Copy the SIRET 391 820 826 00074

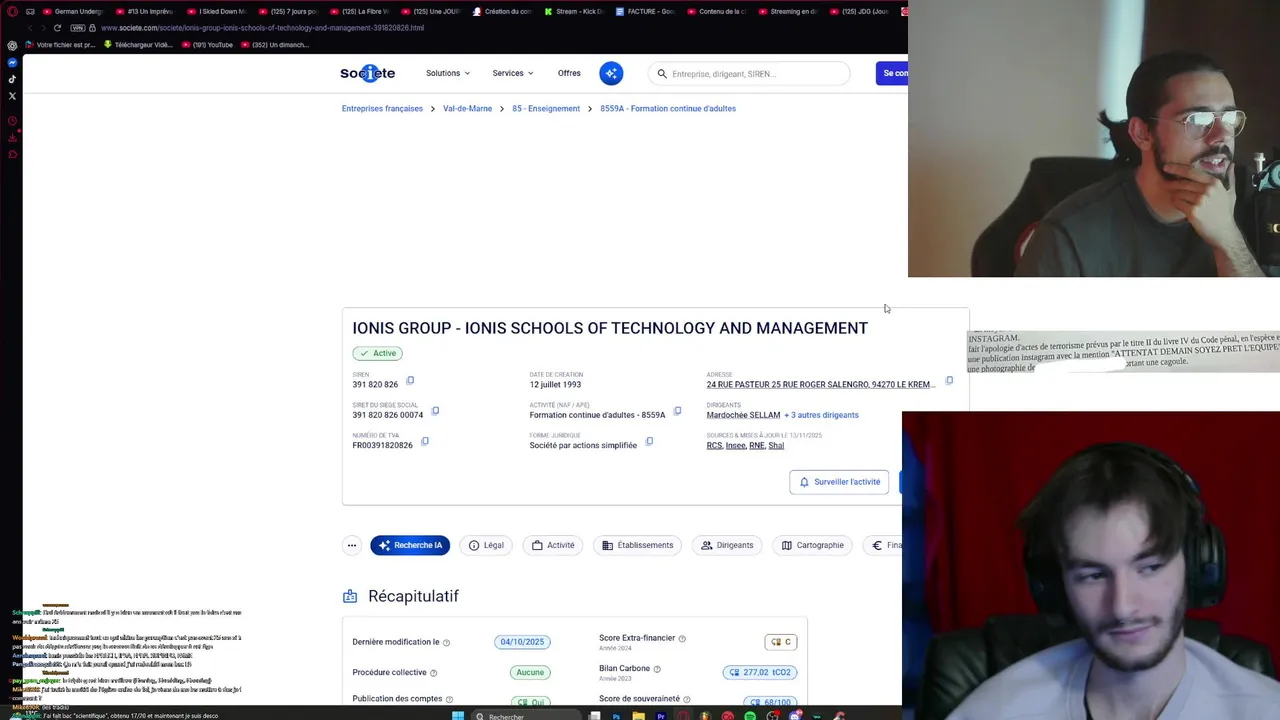point(435,411)
